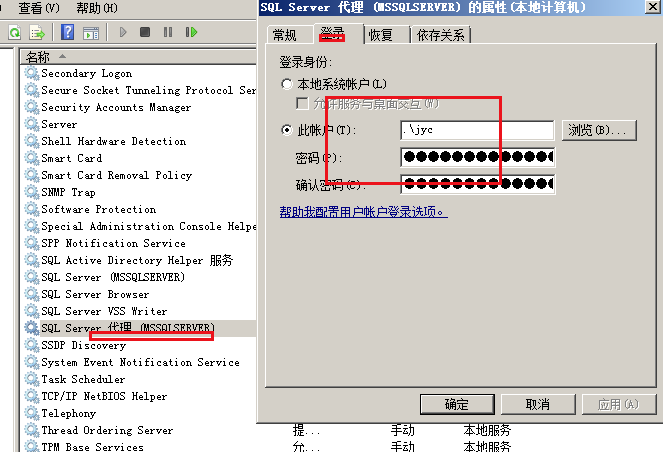Click the Refresh toolbar icon
This screenshot has height=452, width=663.
tap(14, 33)
